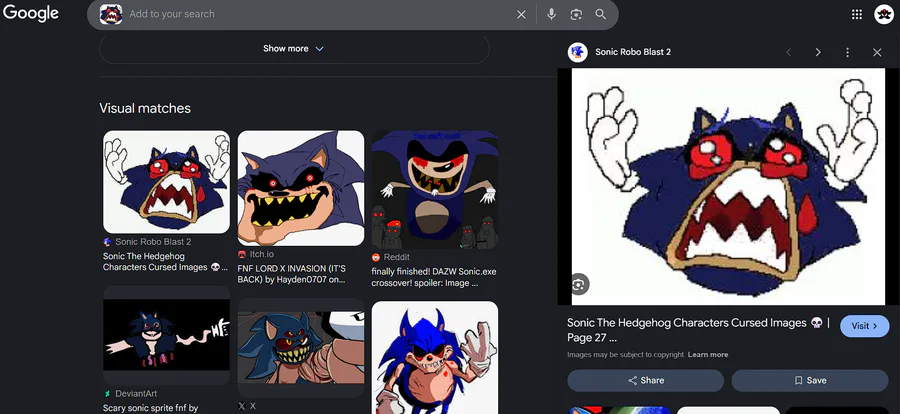Save the image
900x414 pixels.
click(810, 380)
